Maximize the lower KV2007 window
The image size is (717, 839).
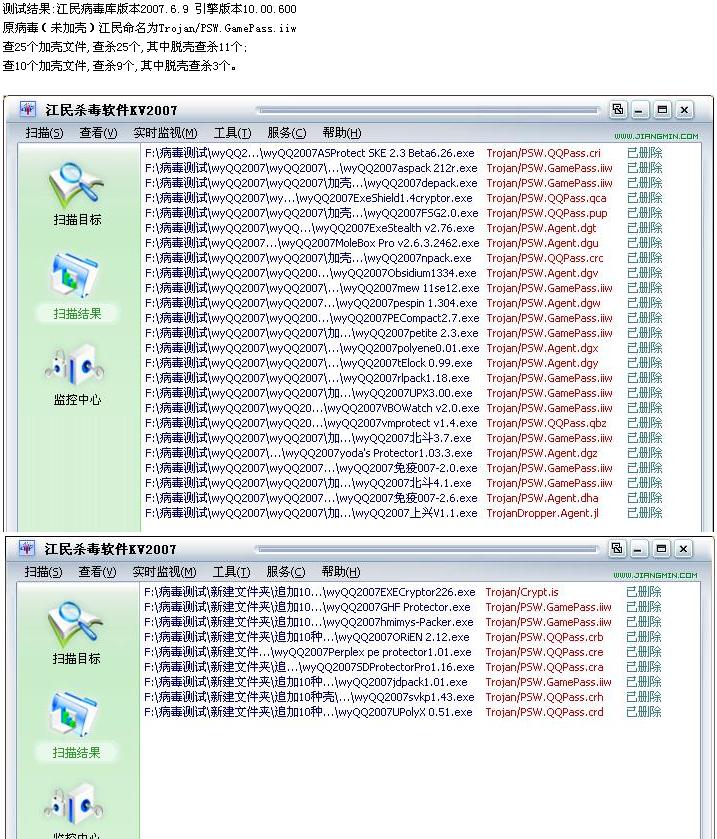click(x=661, y=548)
